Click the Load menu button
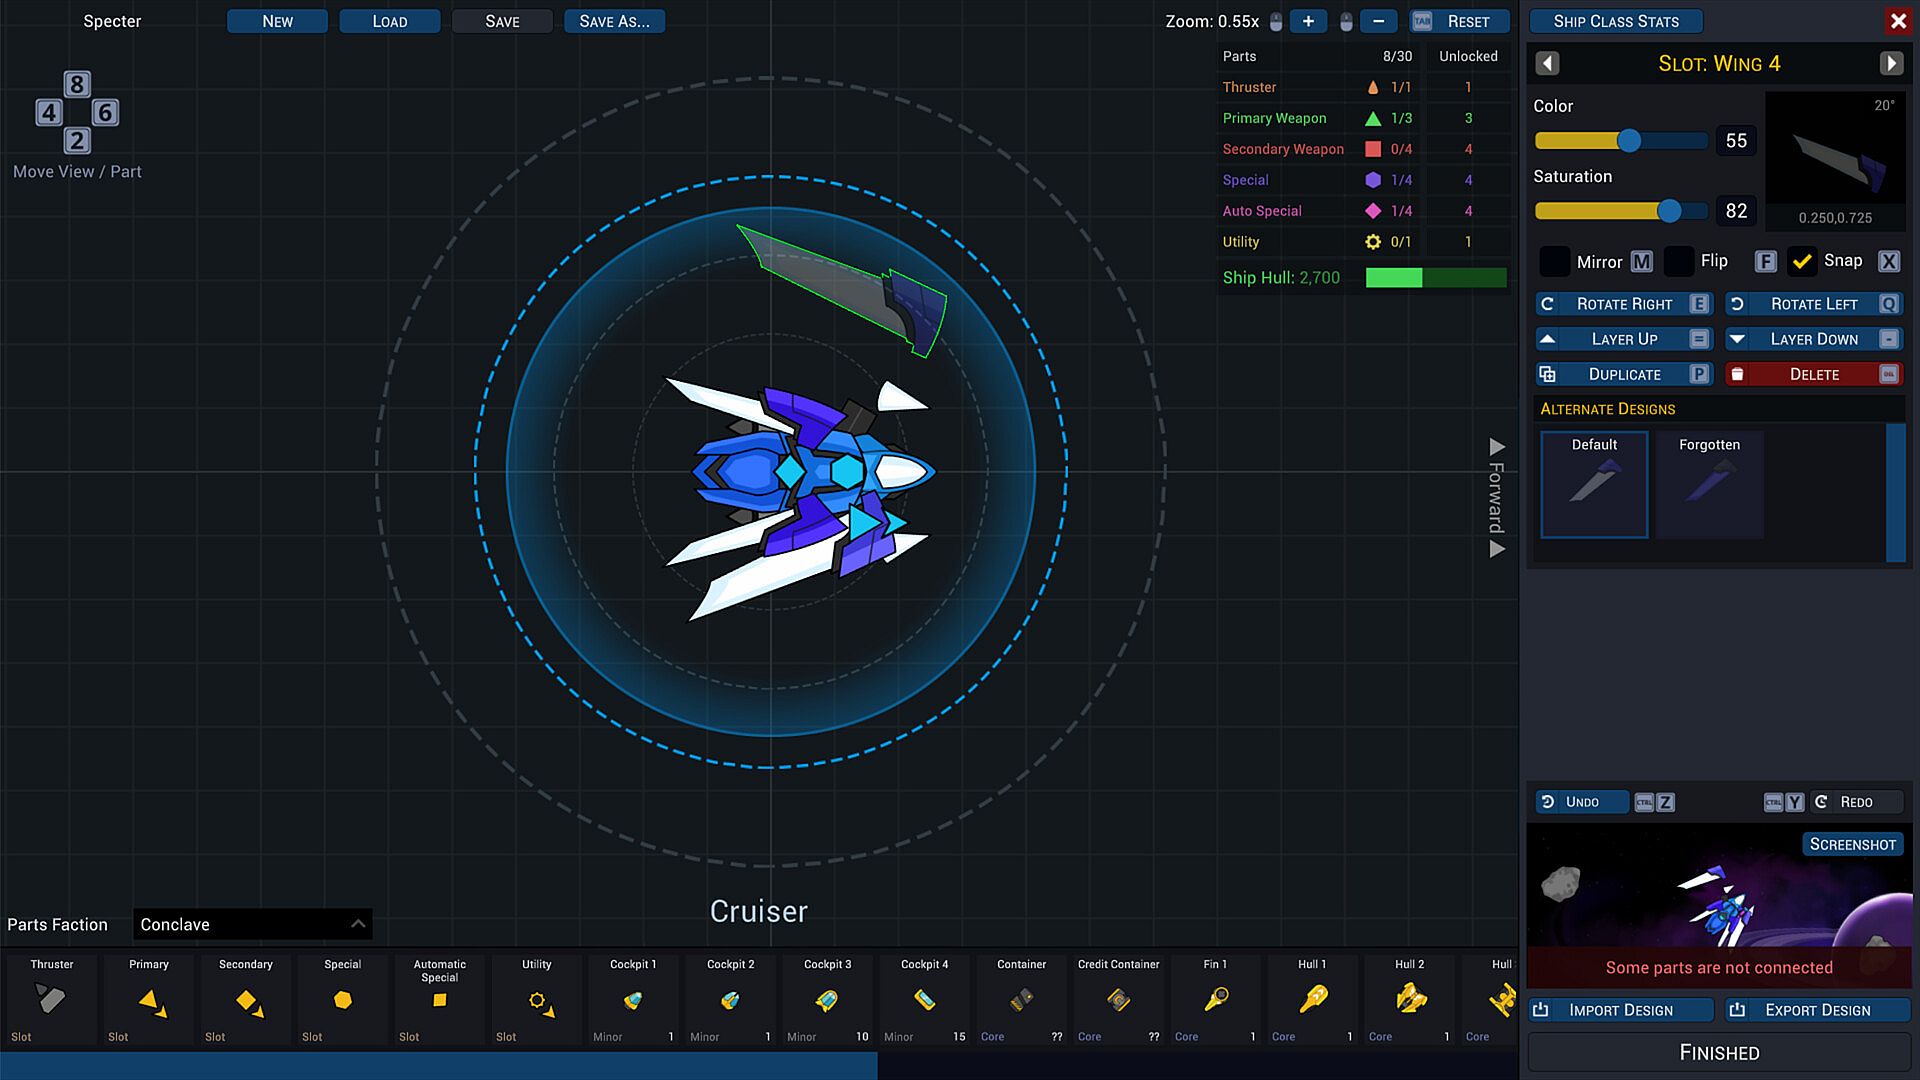Image resolution: width=1920 pixels, height=1080 pixels. (389, 21)
